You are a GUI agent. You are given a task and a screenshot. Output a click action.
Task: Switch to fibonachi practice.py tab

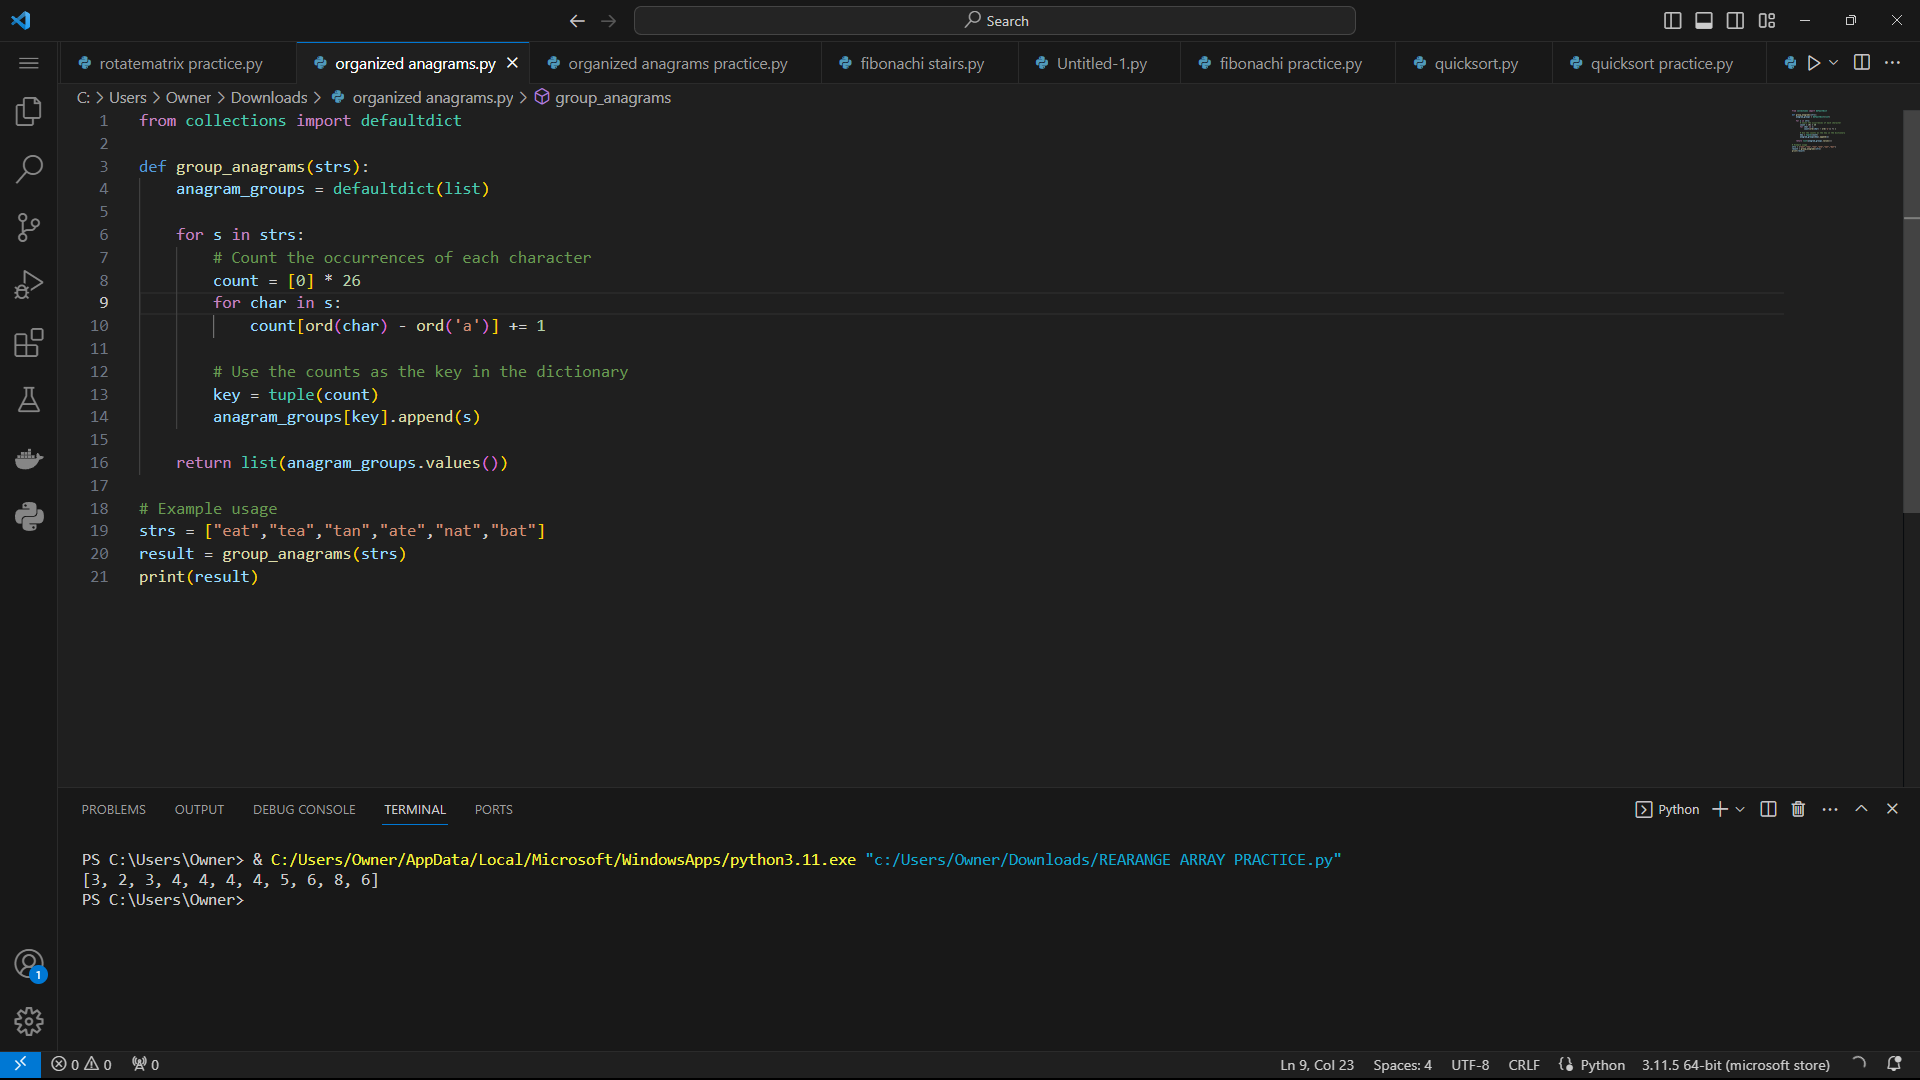(x=1289, y=63)
